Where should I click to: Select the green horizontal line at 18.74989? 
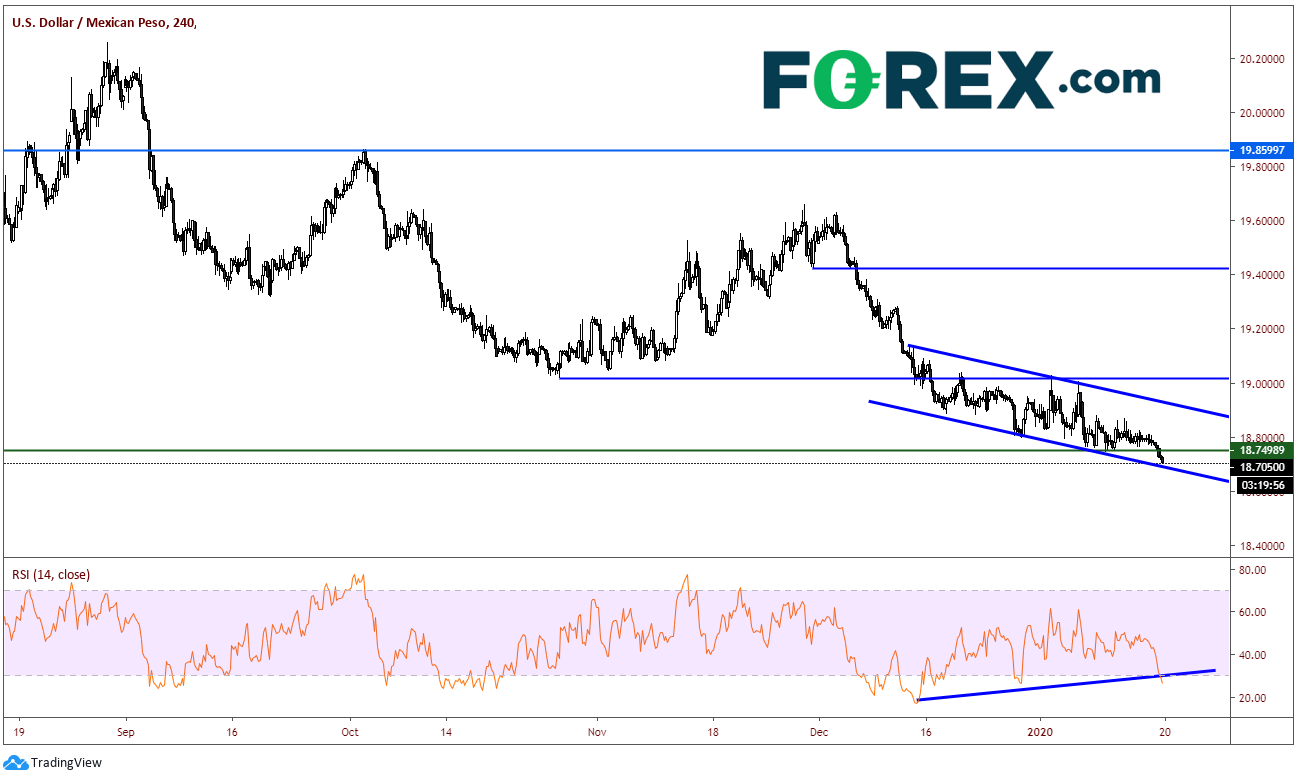(615, 450)
